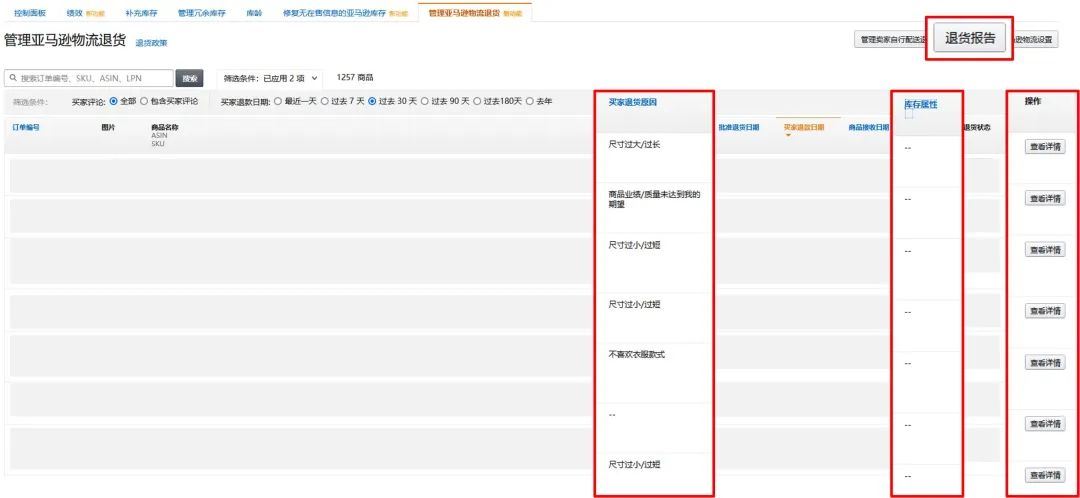Click the dark 搜索 button

coord(189,79)
